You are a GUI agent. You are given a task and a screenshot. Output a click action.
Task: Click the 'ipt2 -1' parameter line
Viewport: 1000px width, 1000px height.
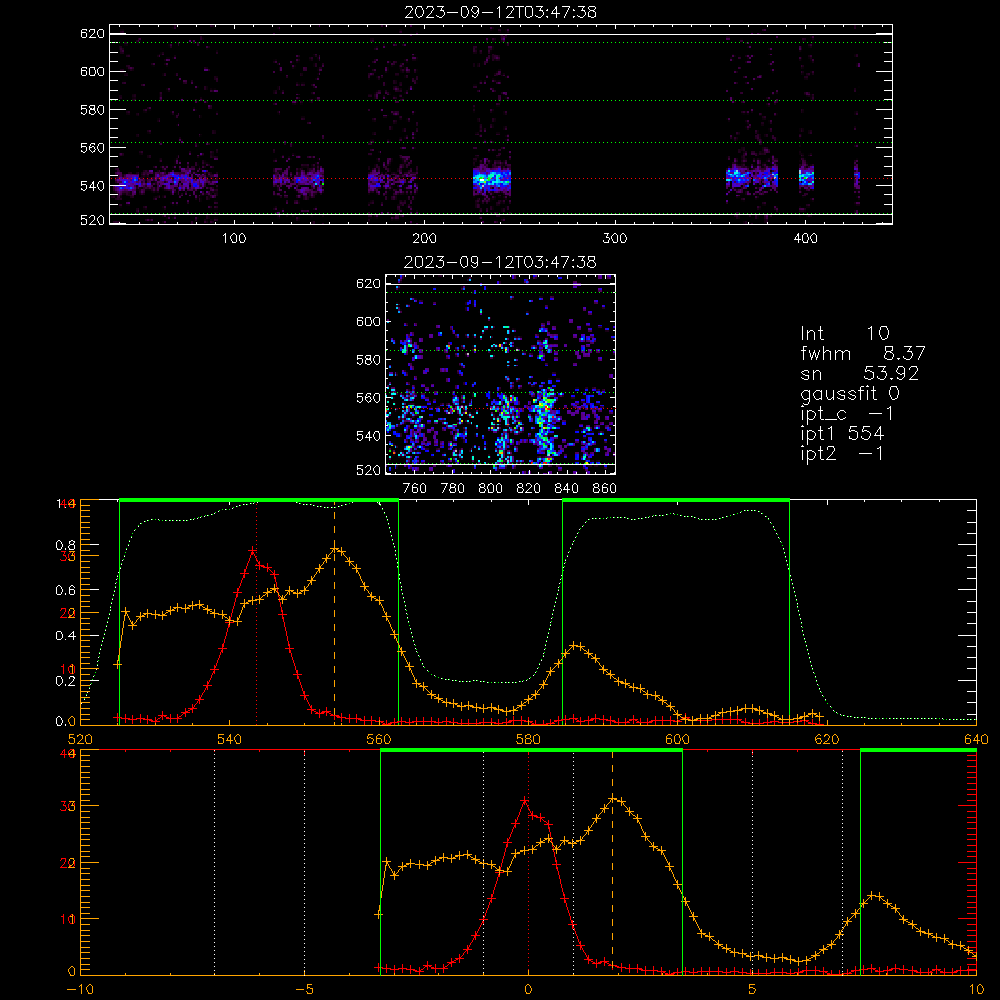point(842,453)
